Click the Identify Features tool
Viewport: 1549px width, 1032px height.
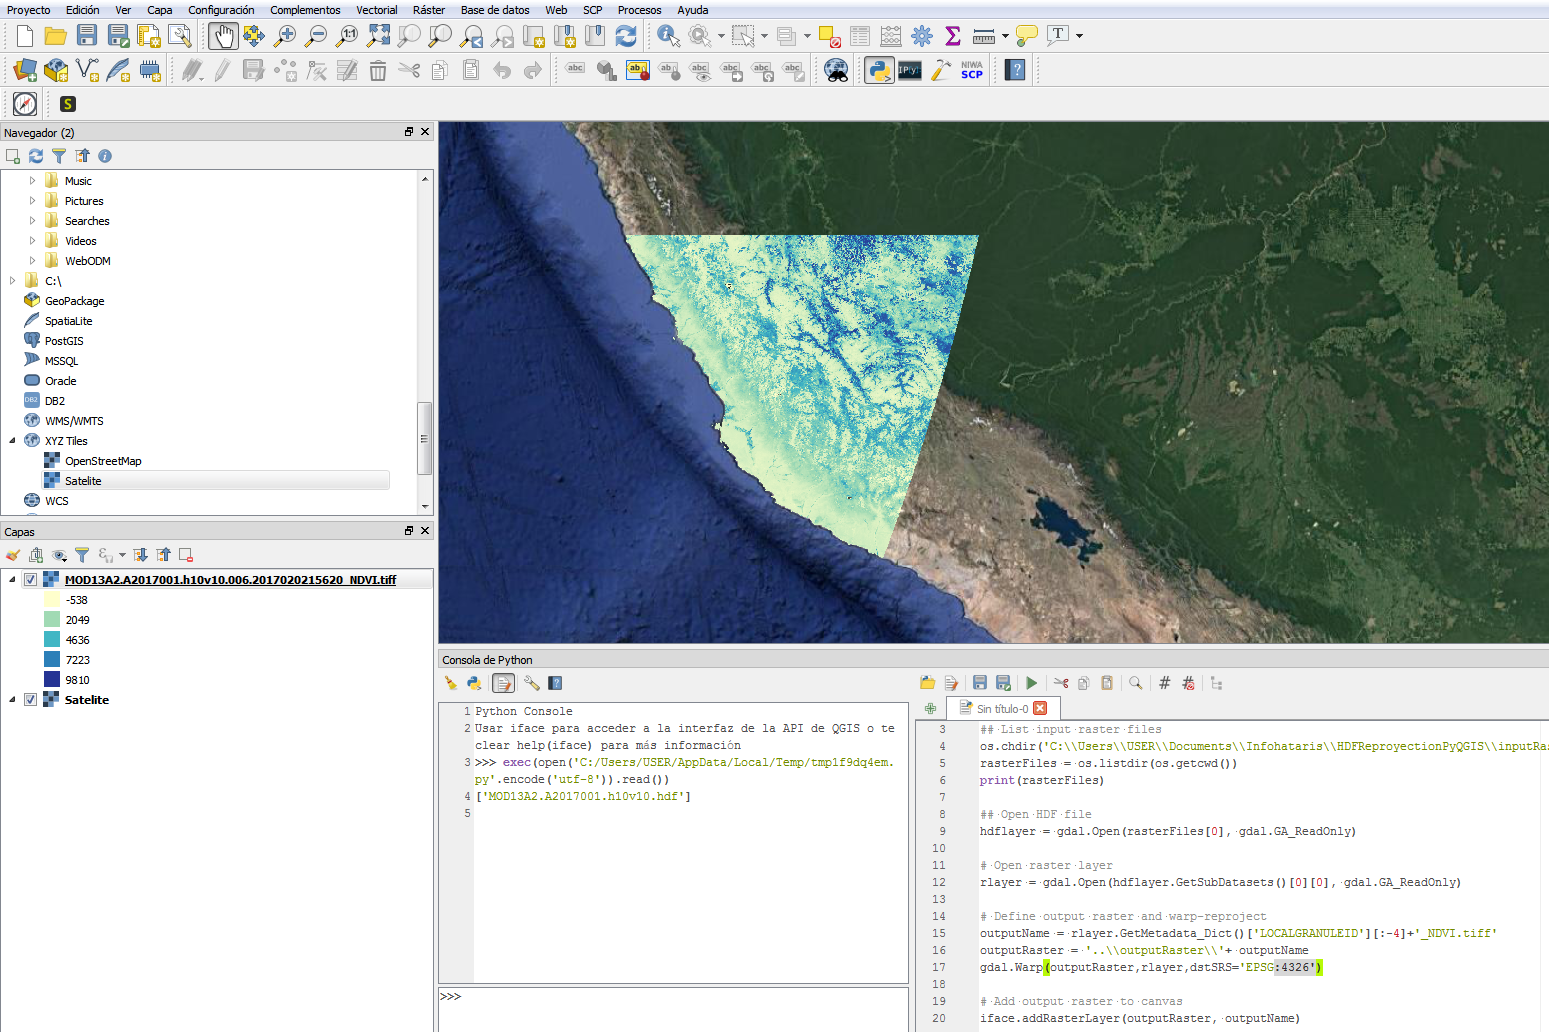[668, 37]
